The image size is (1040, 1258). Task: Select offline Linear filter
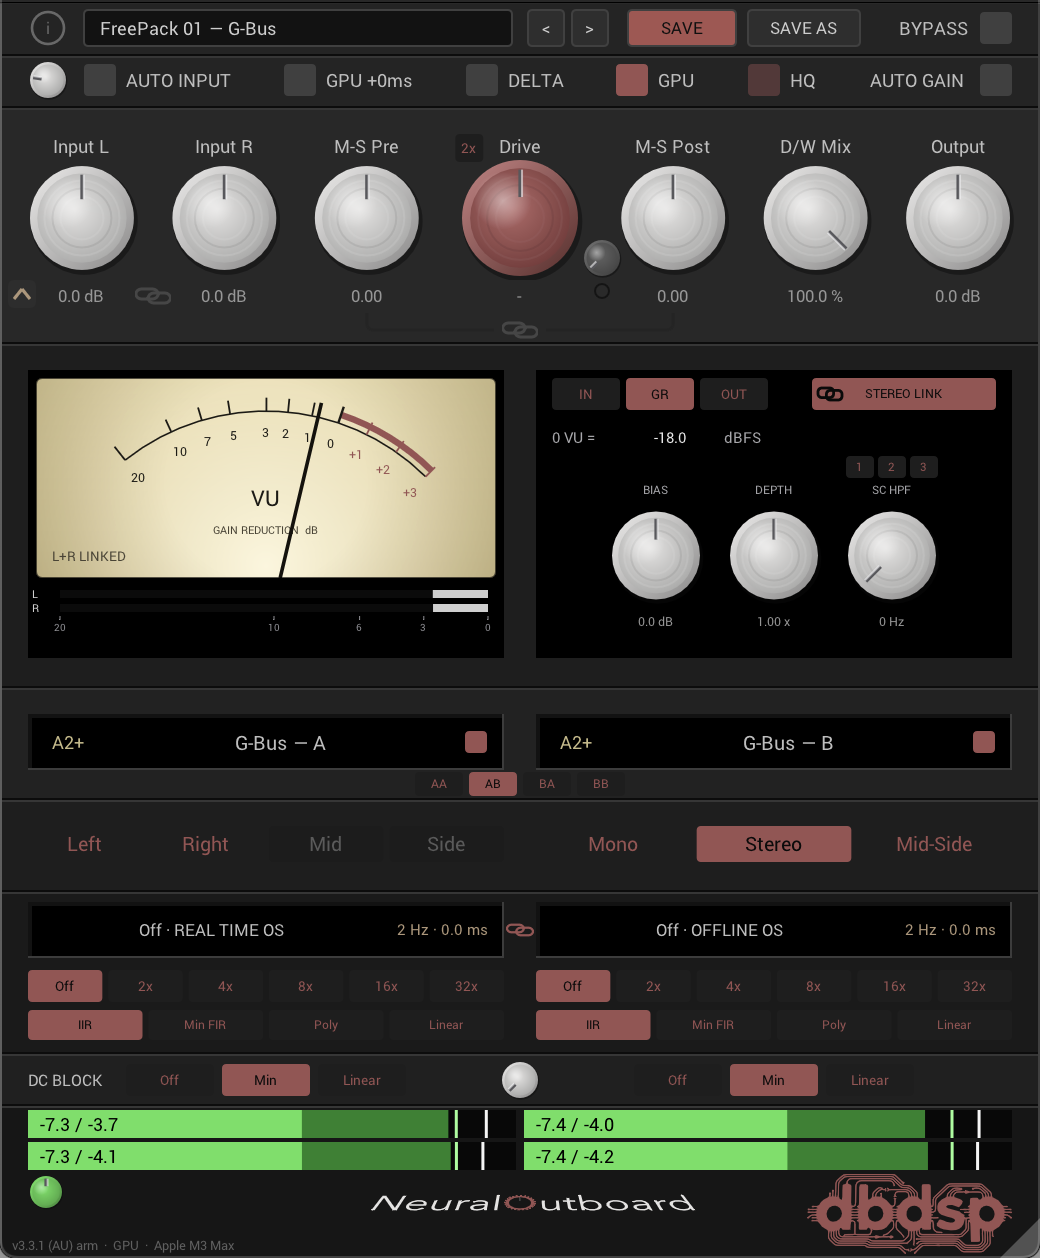point(954,1025)
